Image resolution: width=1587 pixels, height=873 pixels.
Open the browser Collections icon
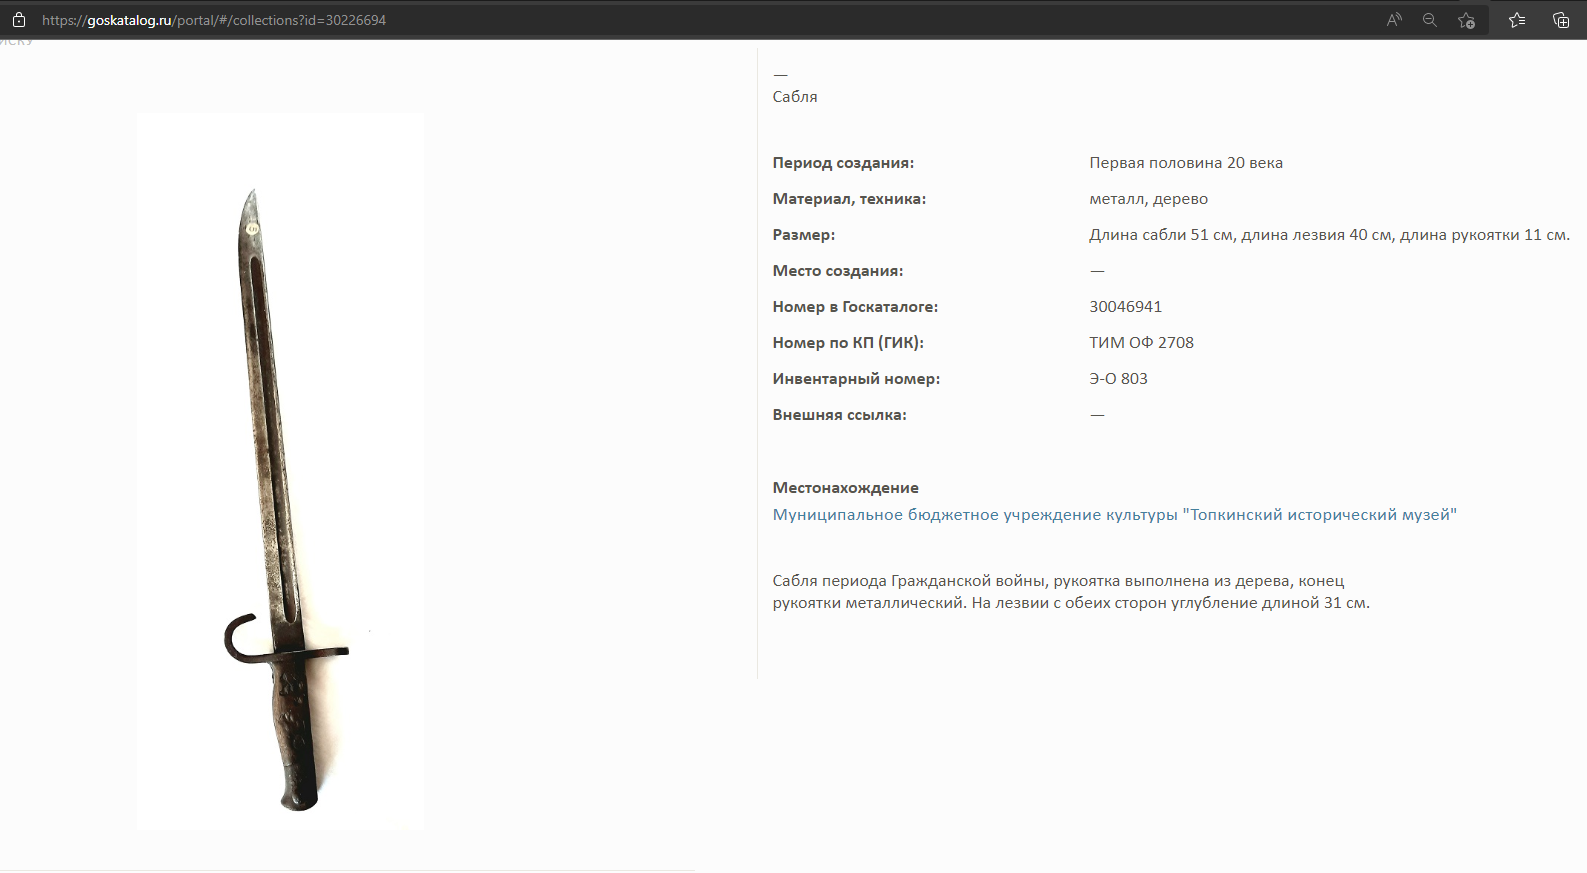tap(1560, 20)
